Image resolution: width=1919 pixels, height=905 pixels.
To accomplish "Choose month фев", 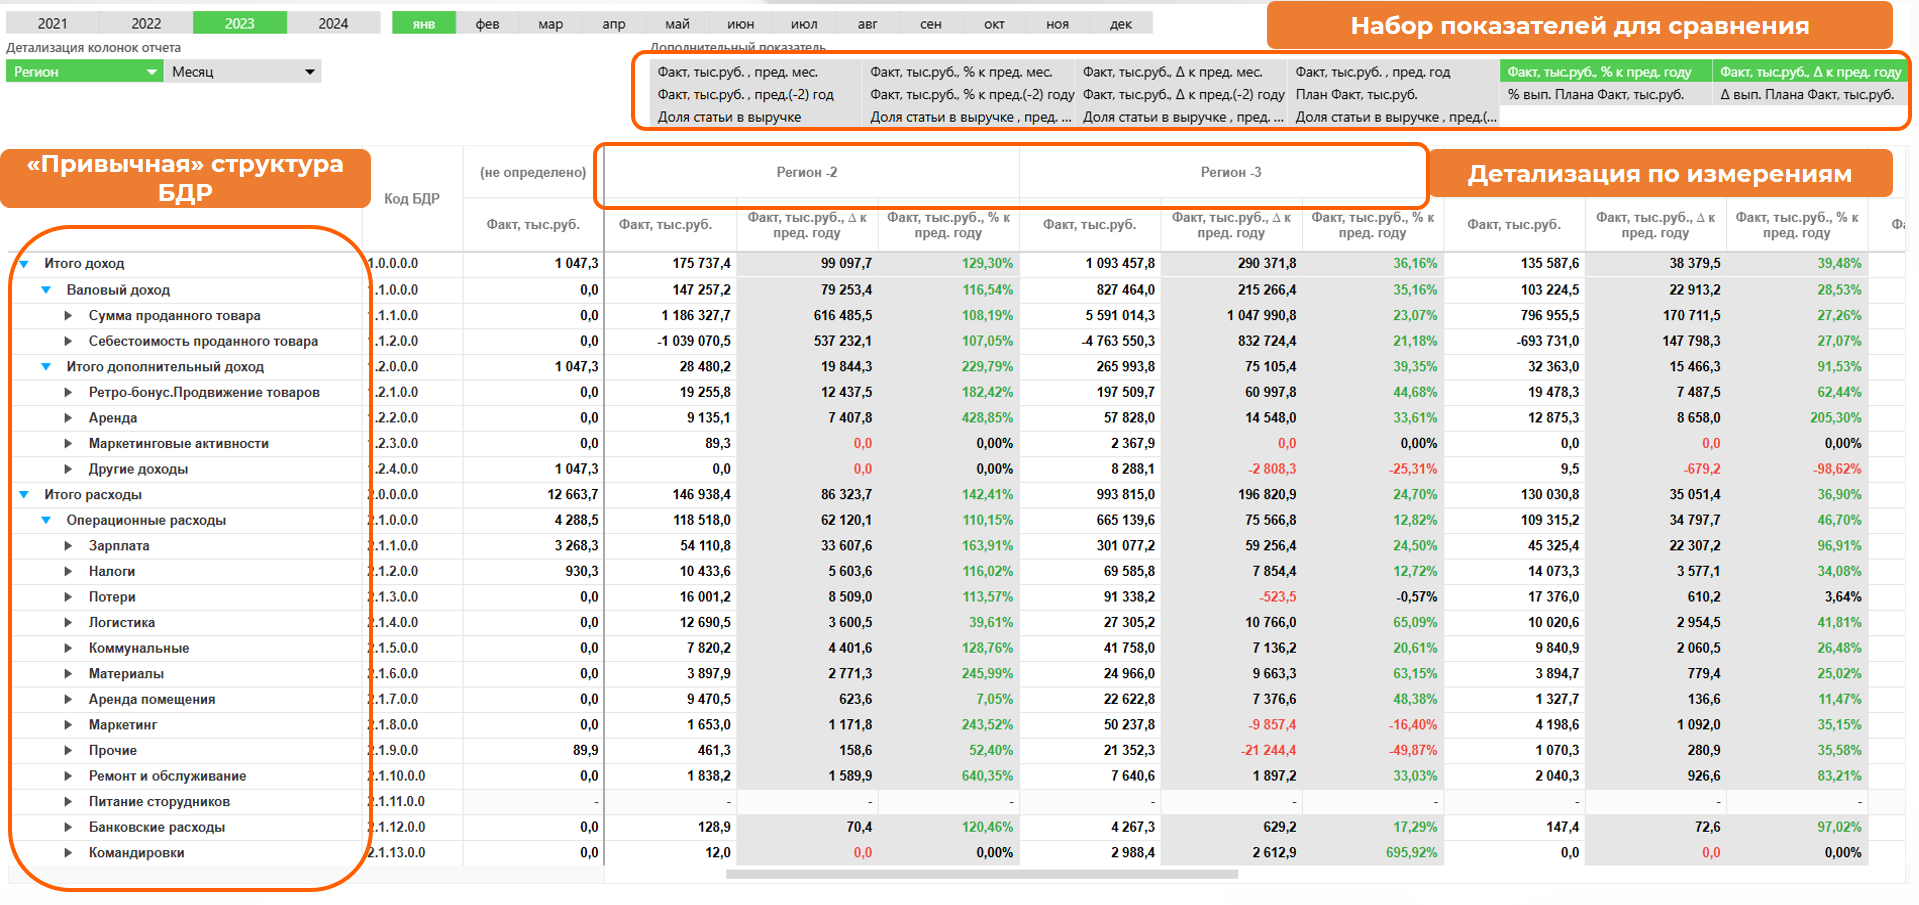I will pyautogui.click(x=488, y=23).
